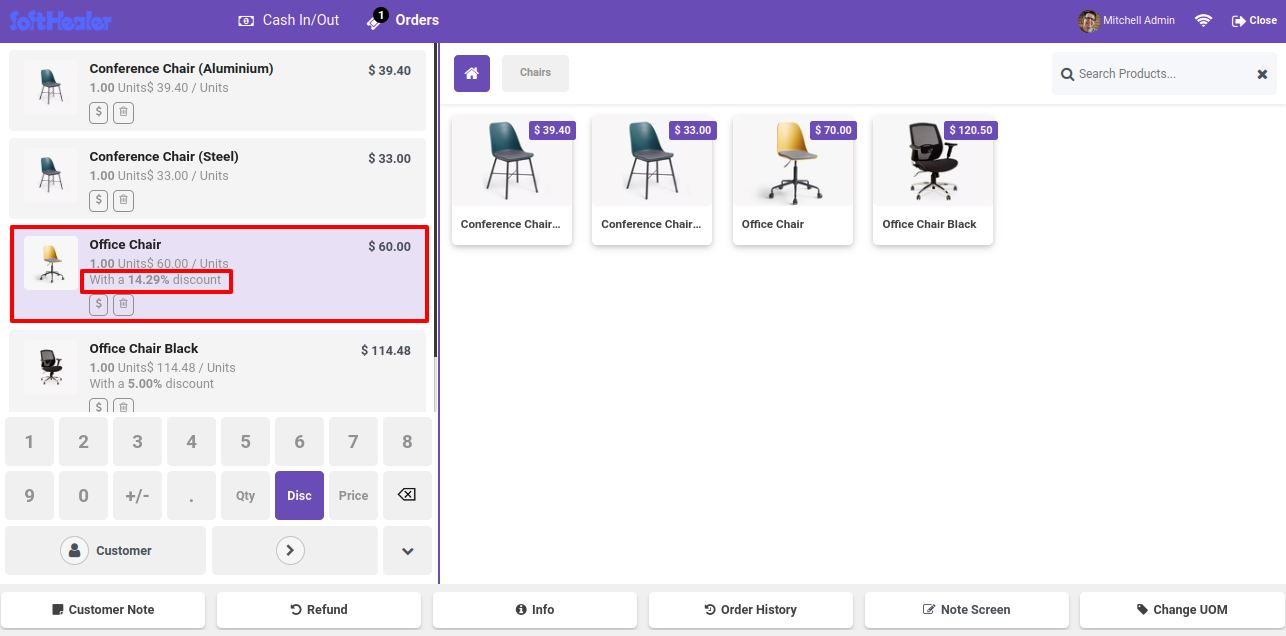Add yellow Office Chair product card
The width and height of the screenshot is (1286, 636).
click(793, 180)
